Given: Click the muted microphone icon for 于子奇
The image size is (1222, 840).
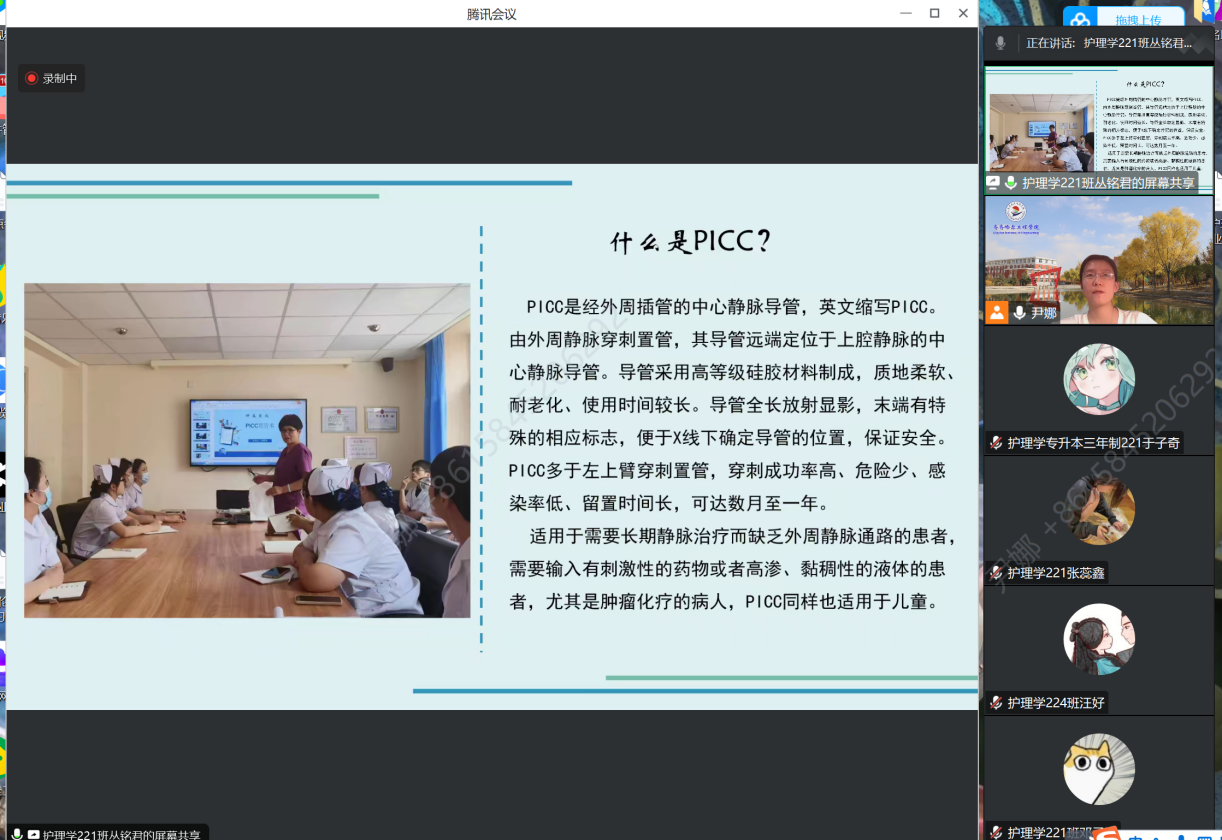Looking at the screenshot, I should [996, 443].
